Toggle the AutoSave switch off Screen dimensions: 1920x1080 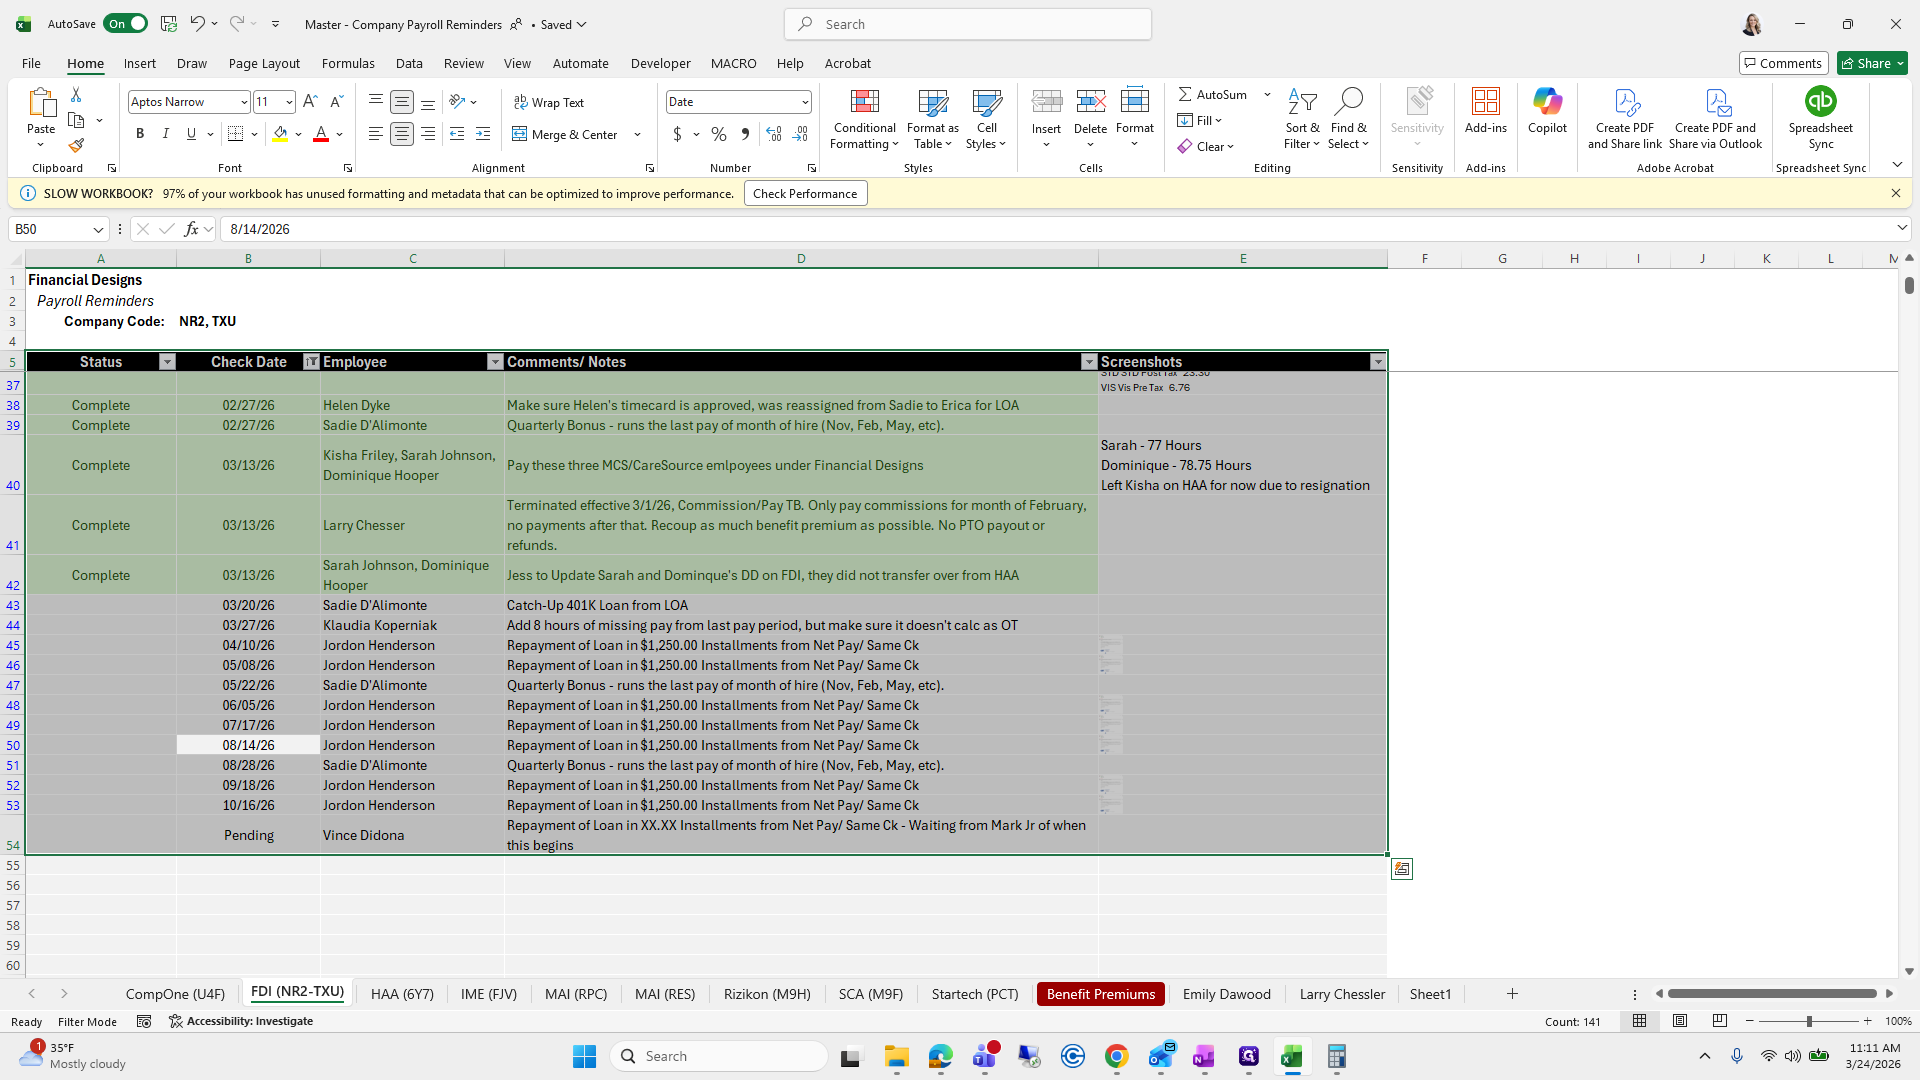coord(126,24)
